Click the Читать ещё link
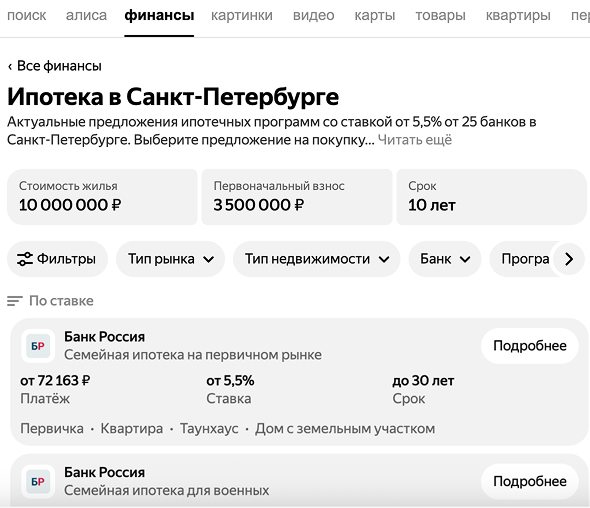This screenshot has height=508, width=590. pyautogui.click(x=415, y=140)
